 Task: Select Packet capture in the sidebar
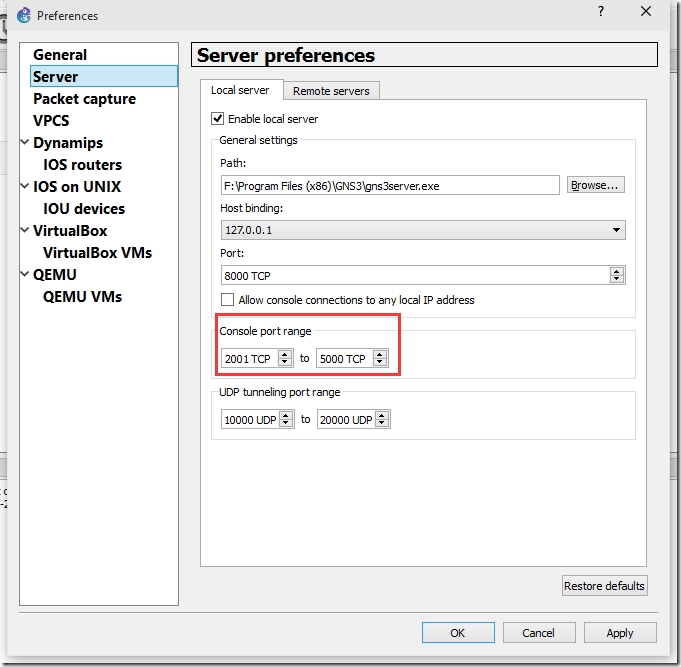pos(85,99)
